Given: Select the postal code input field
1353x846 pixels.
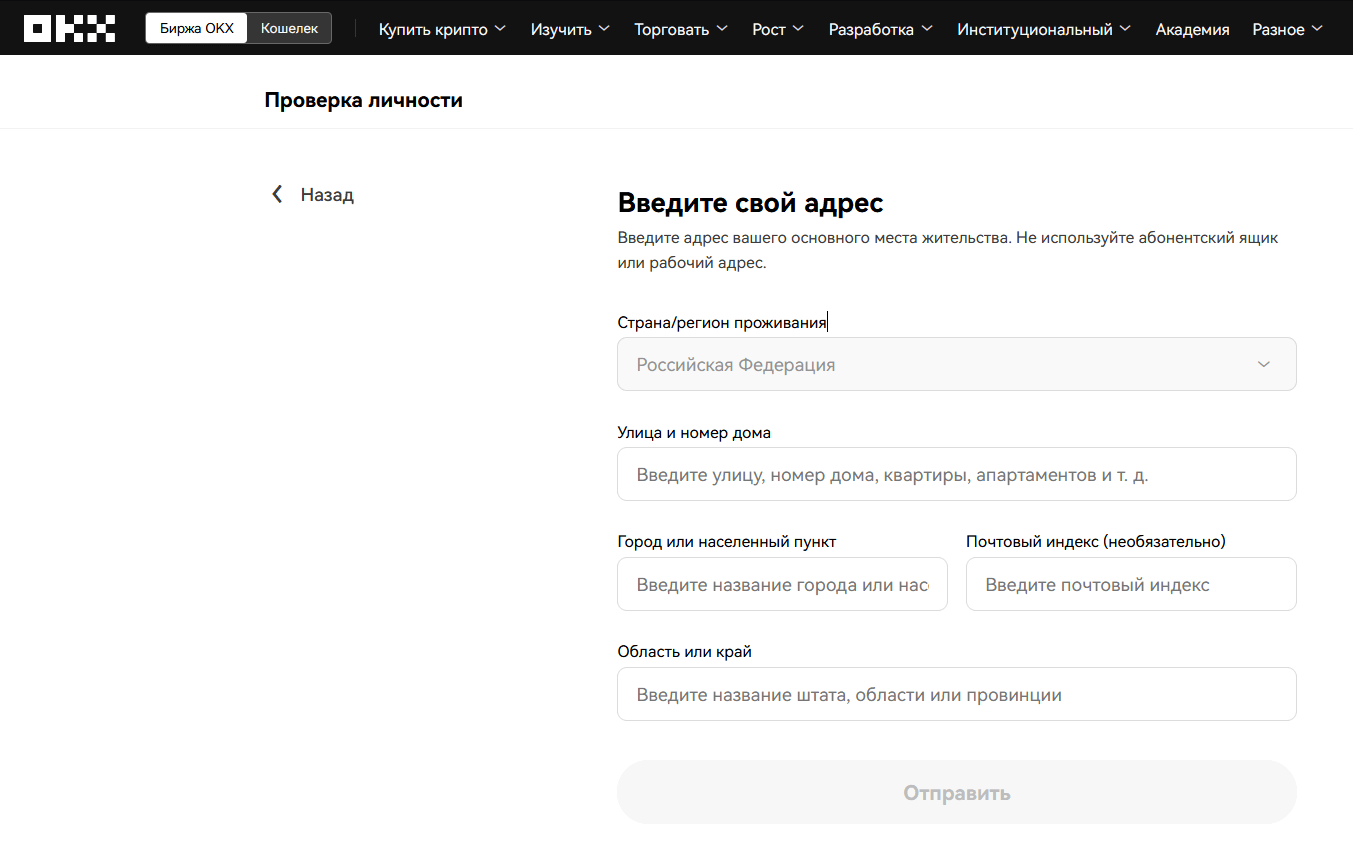Looking at the screenshot, I should coord(1130,584).
